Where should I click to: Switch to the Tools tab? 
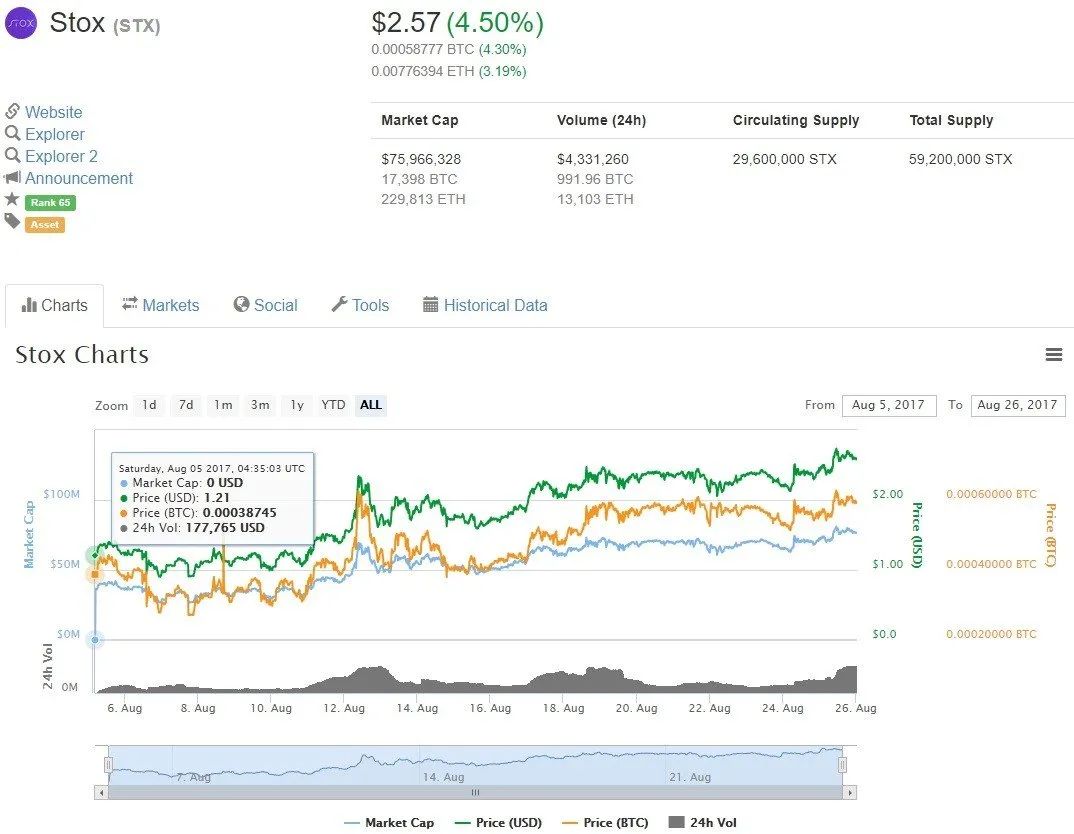pos(360,305)
